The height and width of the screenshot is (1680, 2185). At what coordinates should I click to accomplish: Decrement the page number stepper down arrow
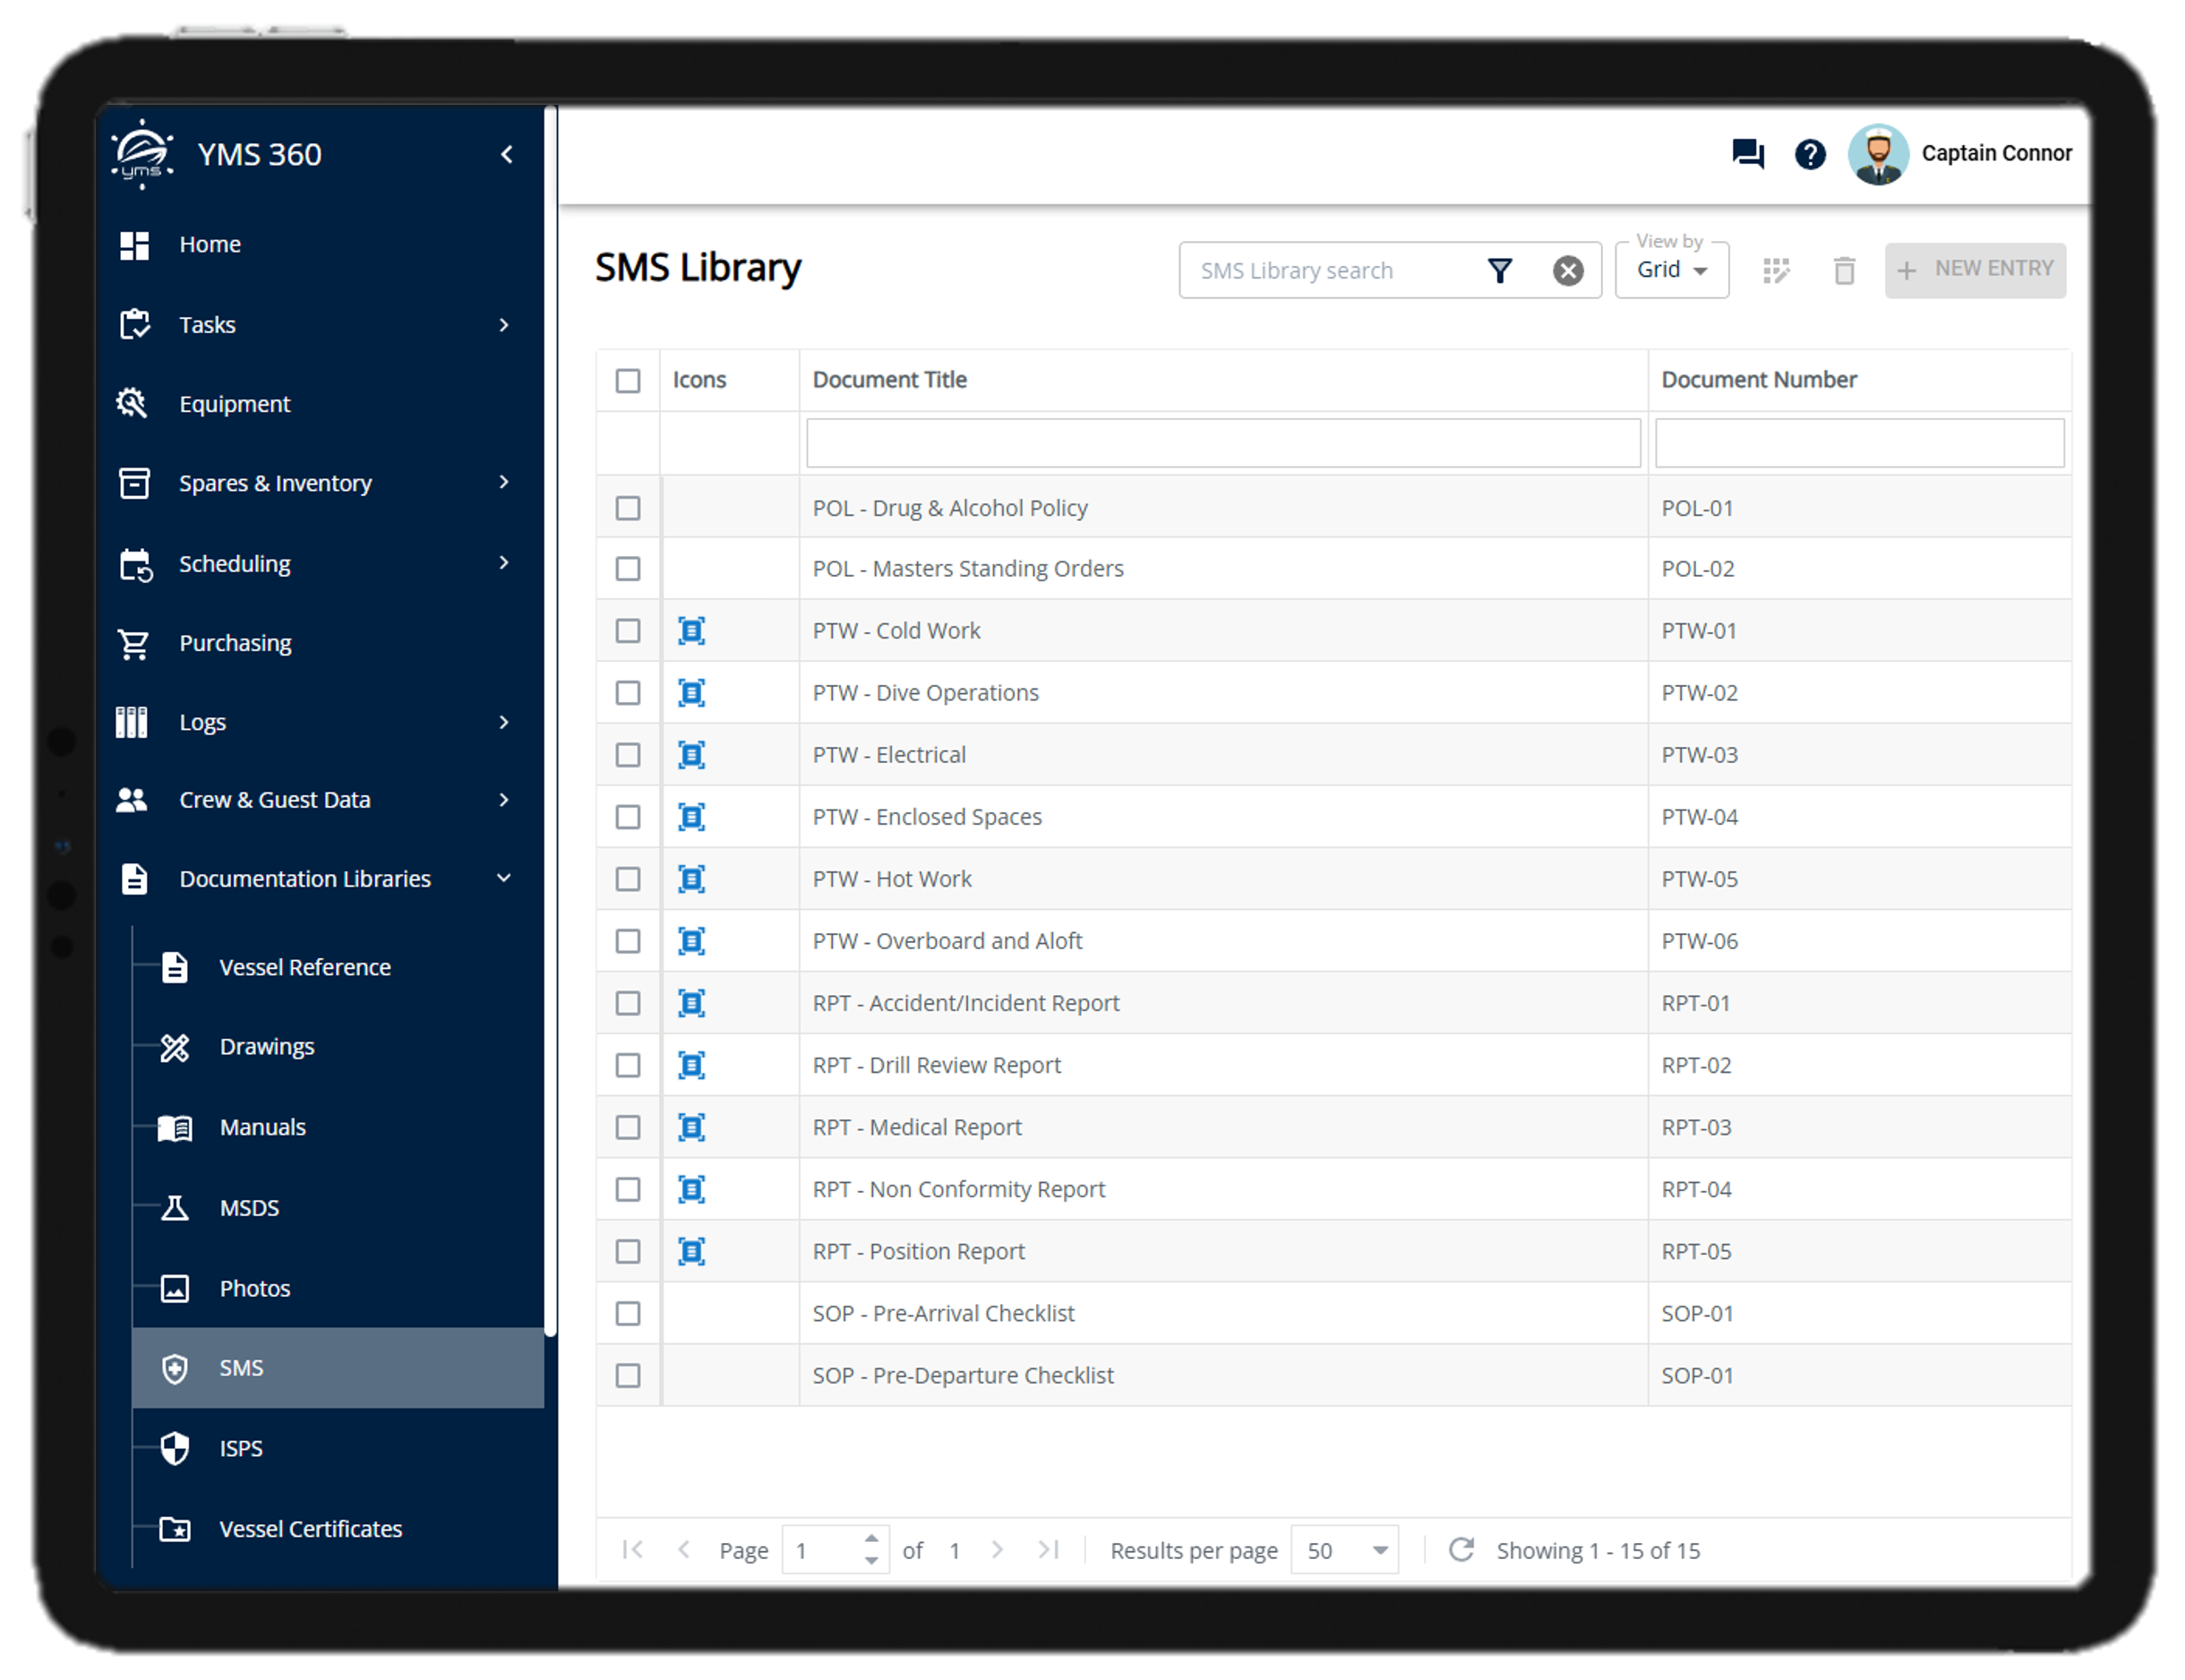coord(871,1560)
